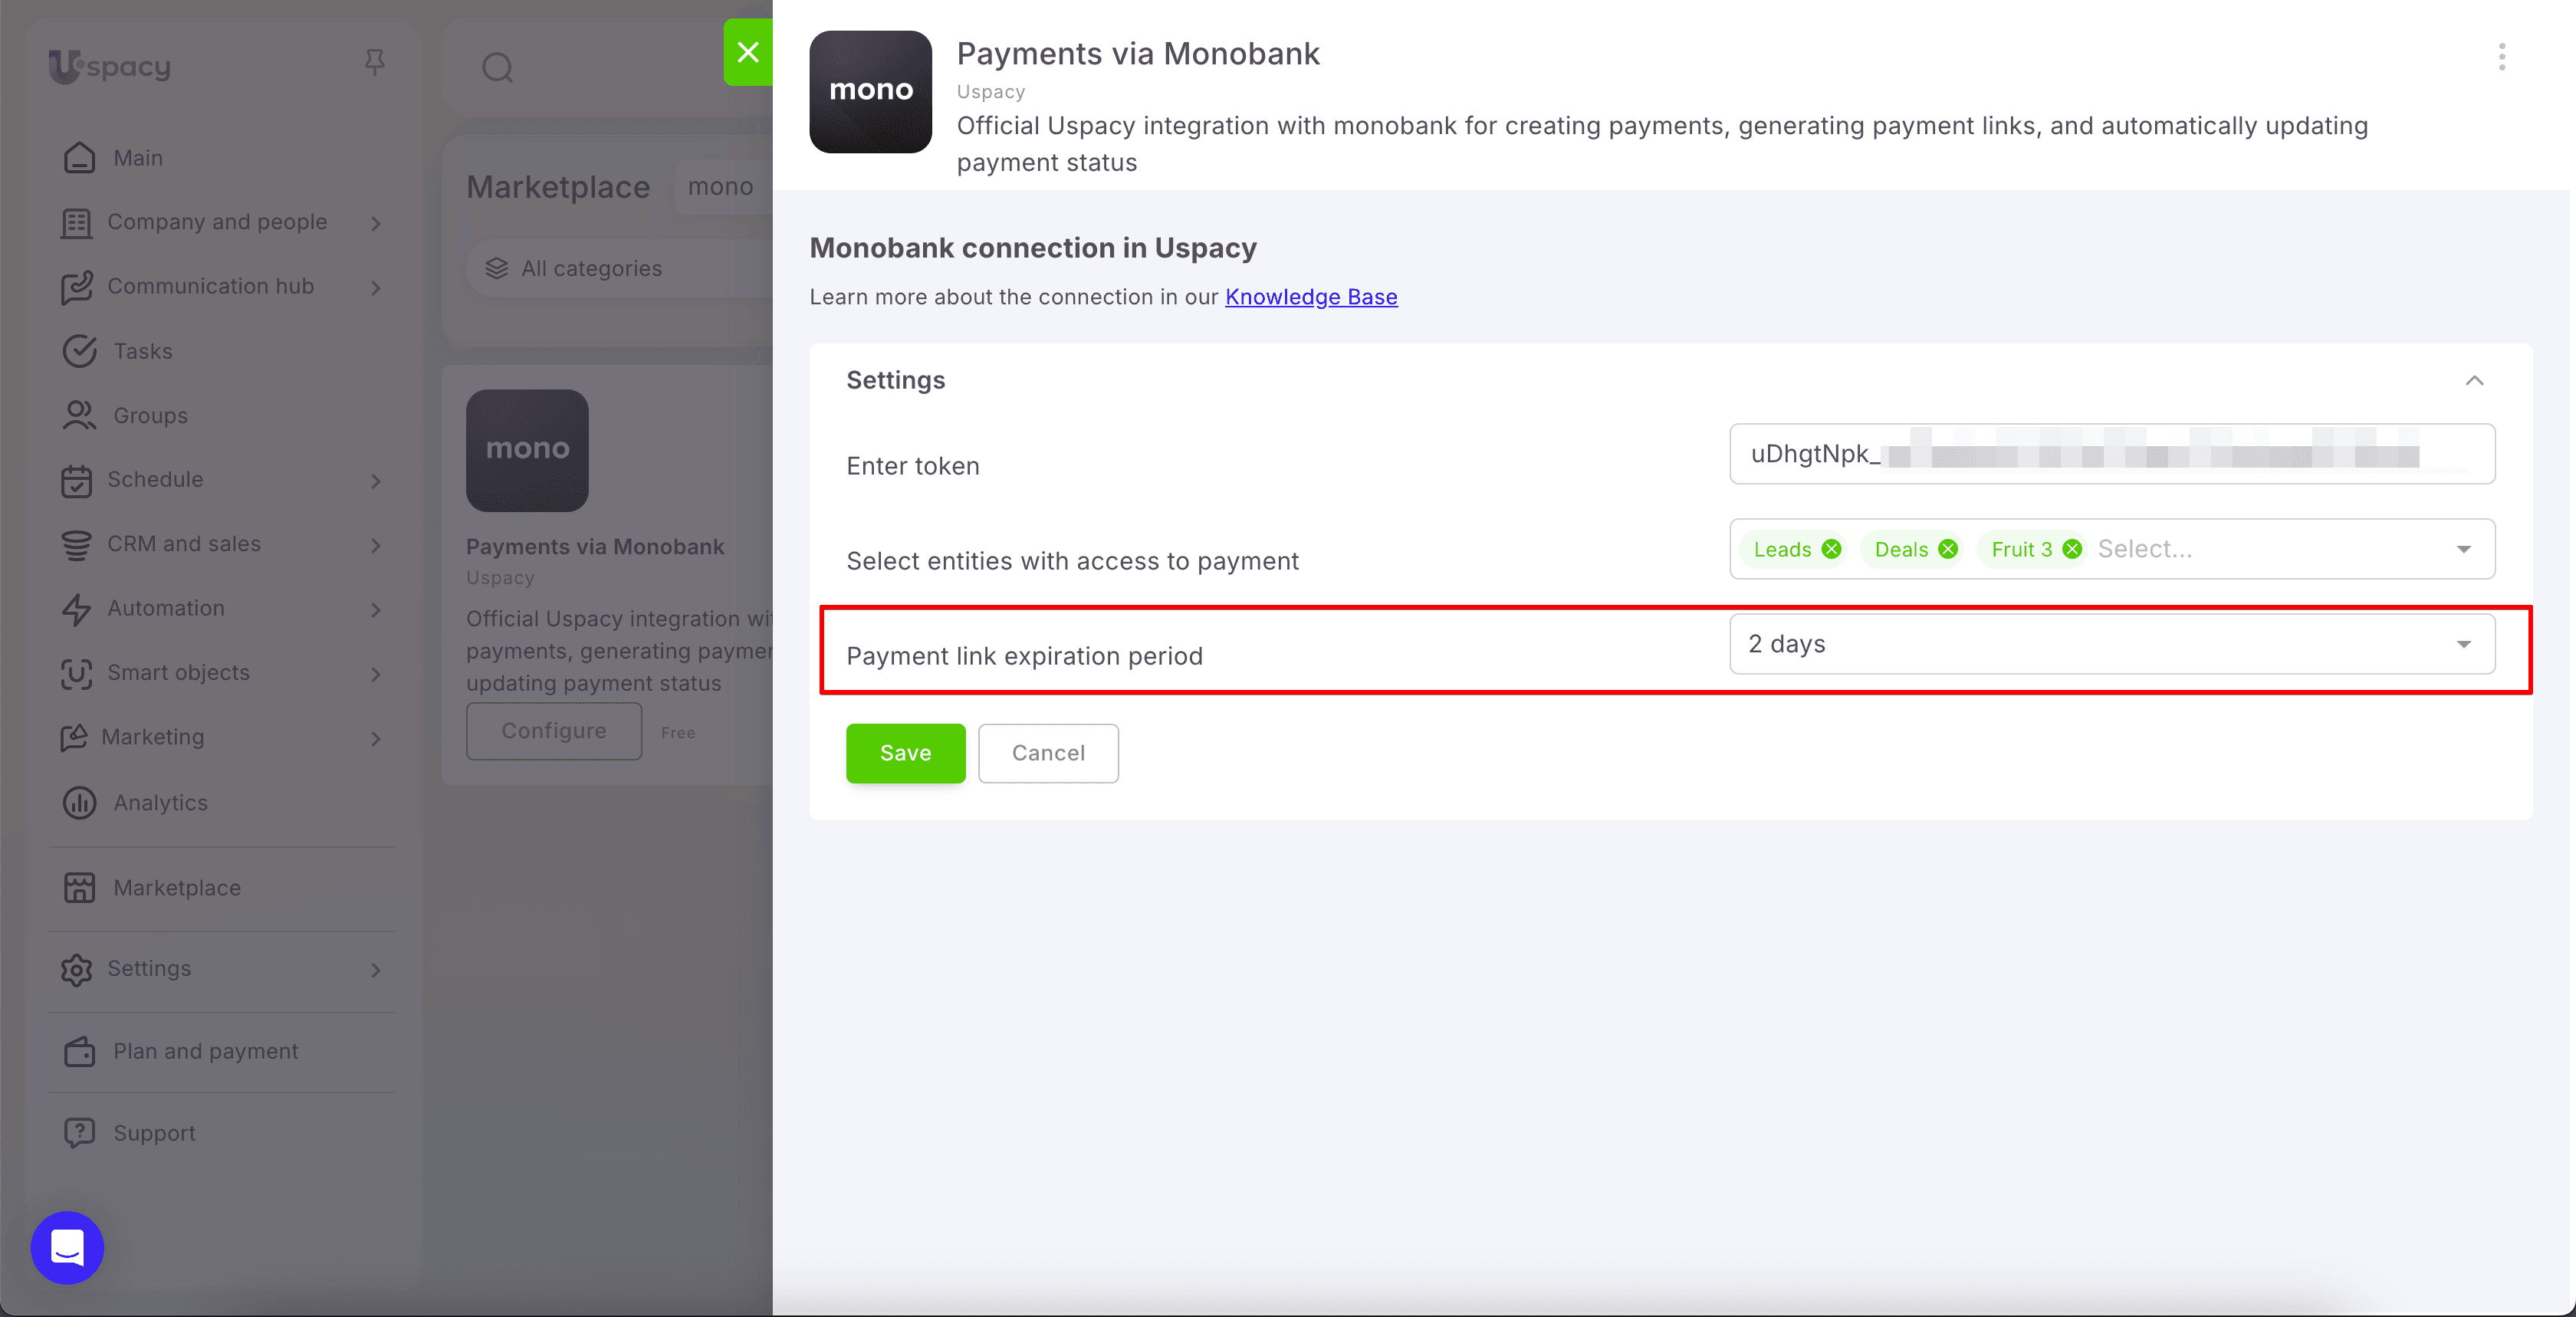Screen dimensions: 2576x1317
Task: Click the mono app card thumbnail
Action: coord(527,450)
